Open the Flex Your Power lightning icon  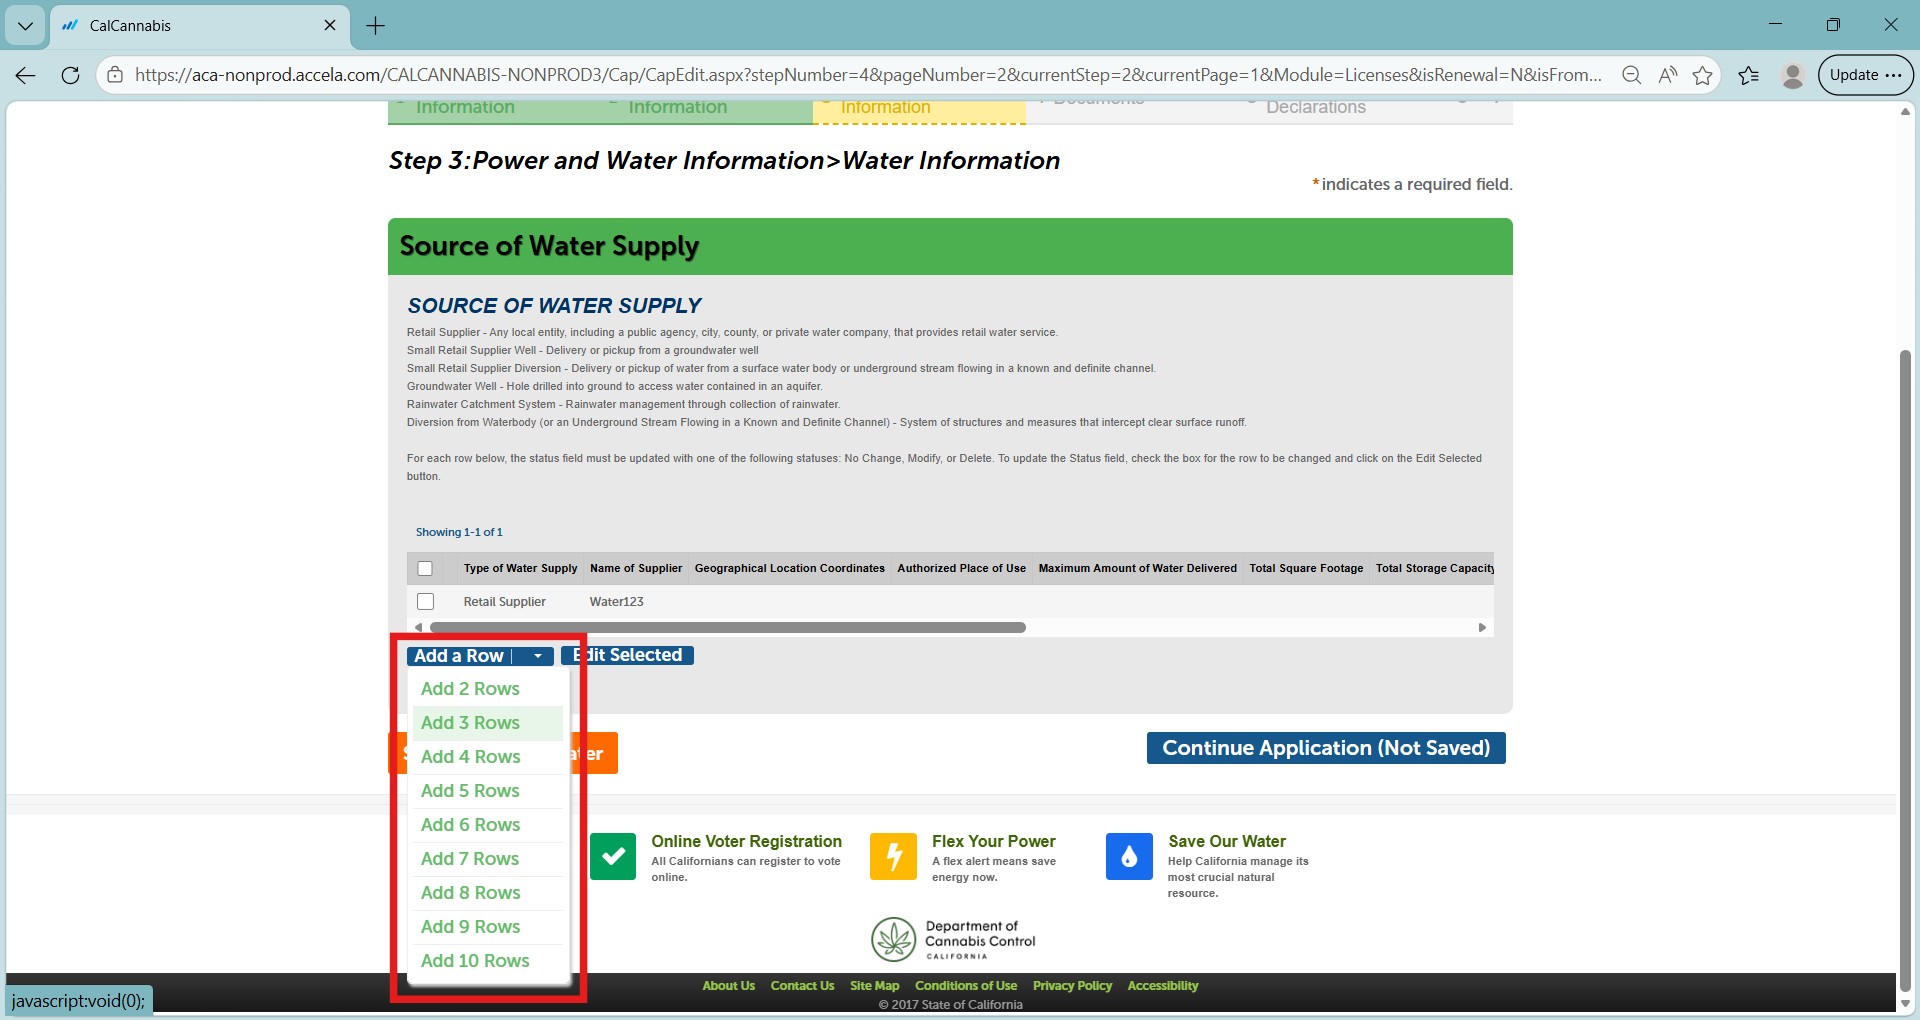[x=893, y=856]
